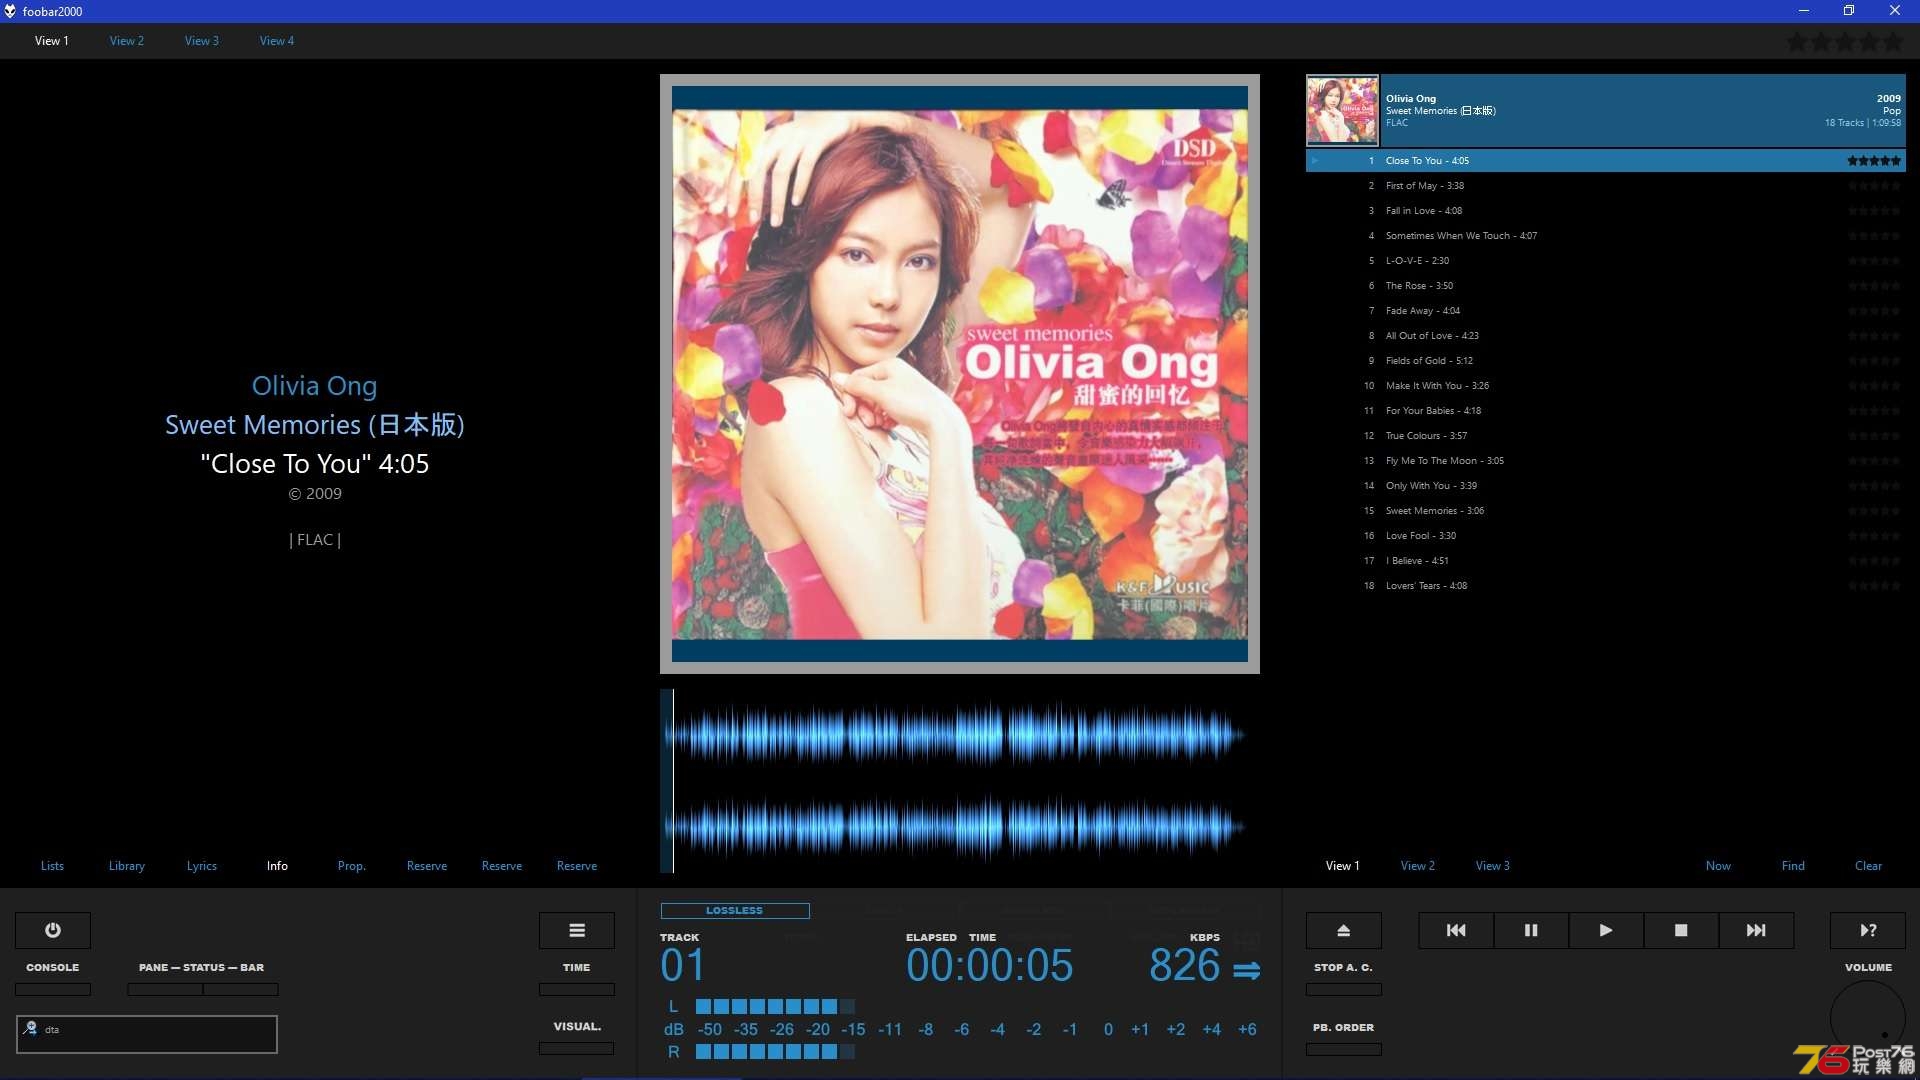The width and height of the screenshot is (1920, 1080).
Task: Switch to View 4 top tab
Action: [277, 41]
